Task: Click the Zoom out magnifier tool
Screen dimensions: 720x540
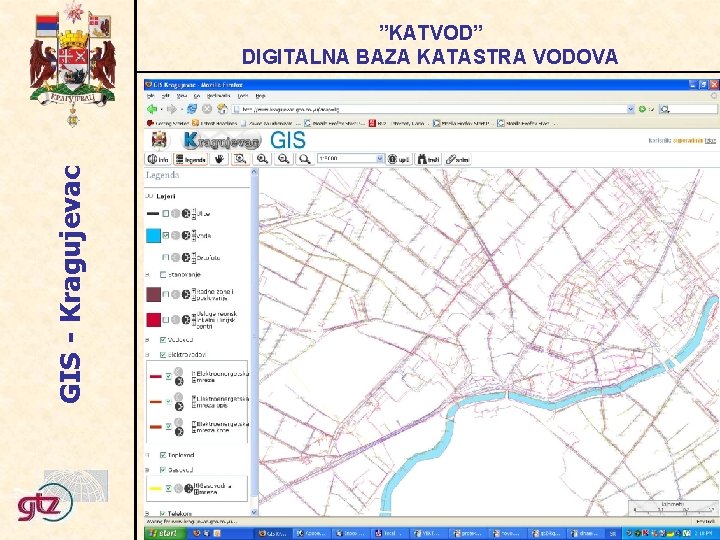Action: point(283,159)
